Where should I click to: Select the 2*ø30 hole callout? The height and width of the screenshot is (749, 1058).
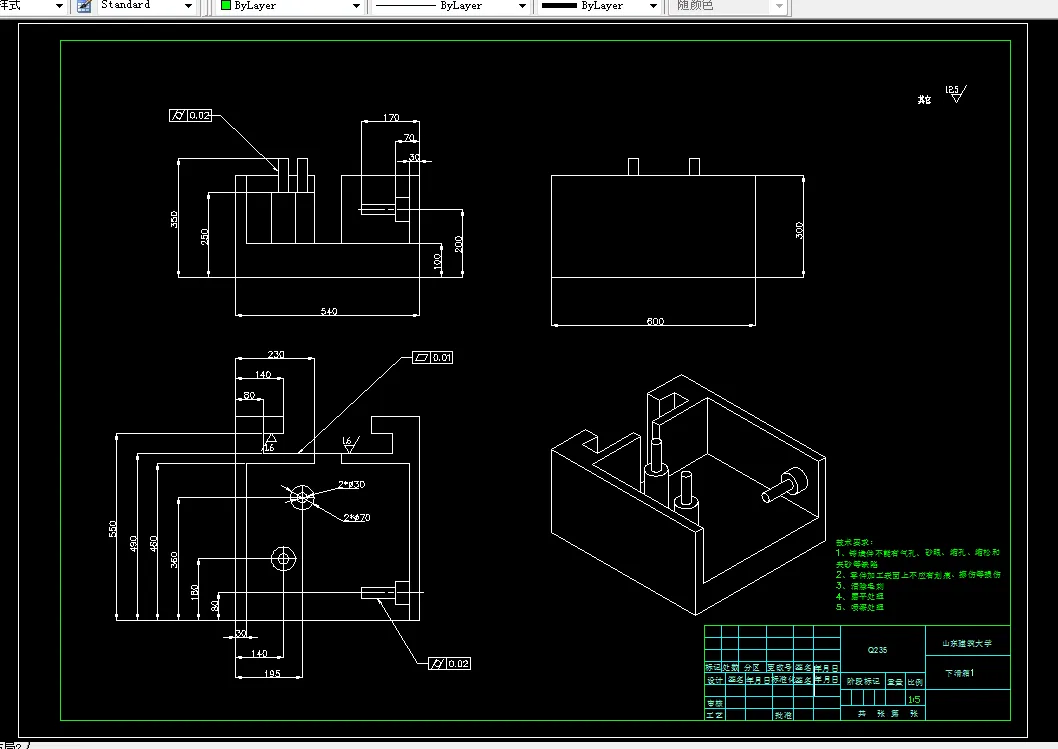[x=352, y=484]
